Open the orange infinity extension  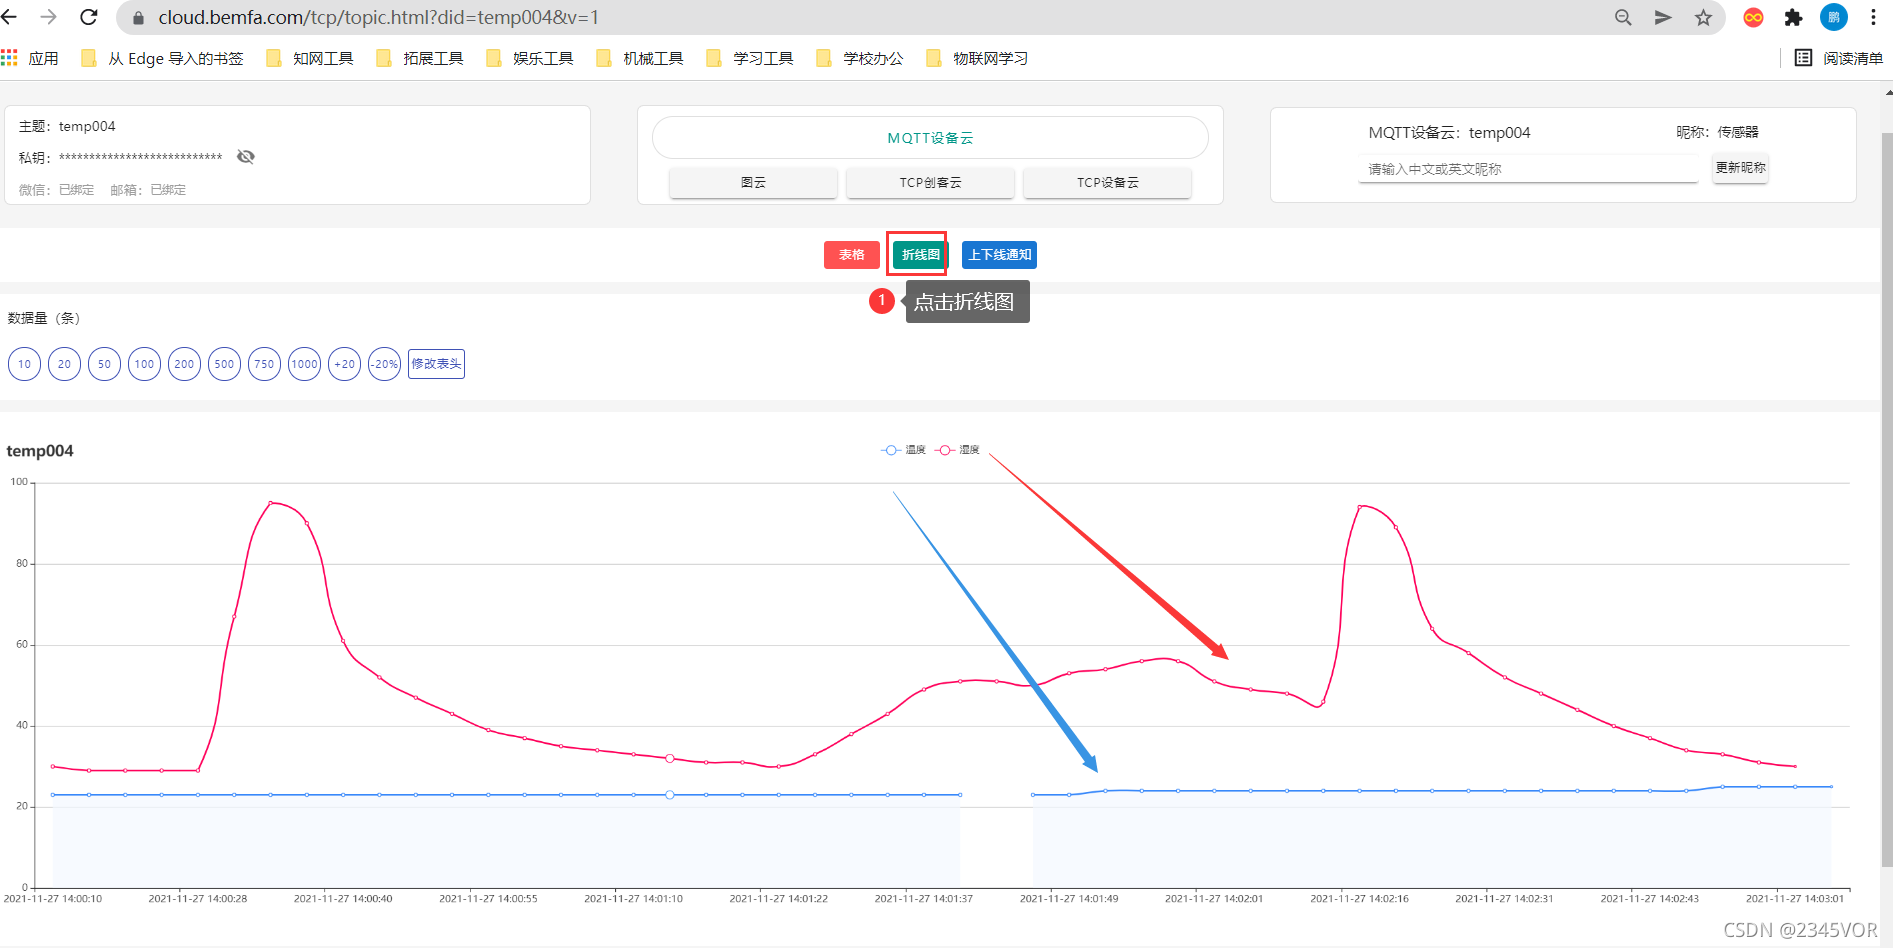point(1753,18)
